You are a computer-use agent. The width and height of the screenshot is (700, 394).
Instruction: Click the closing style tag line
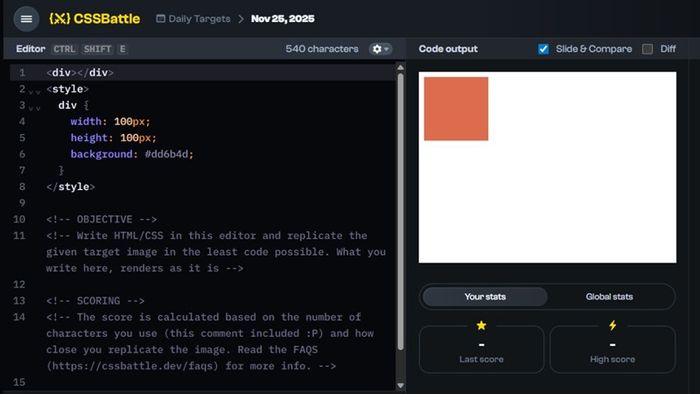click(71, 187)
